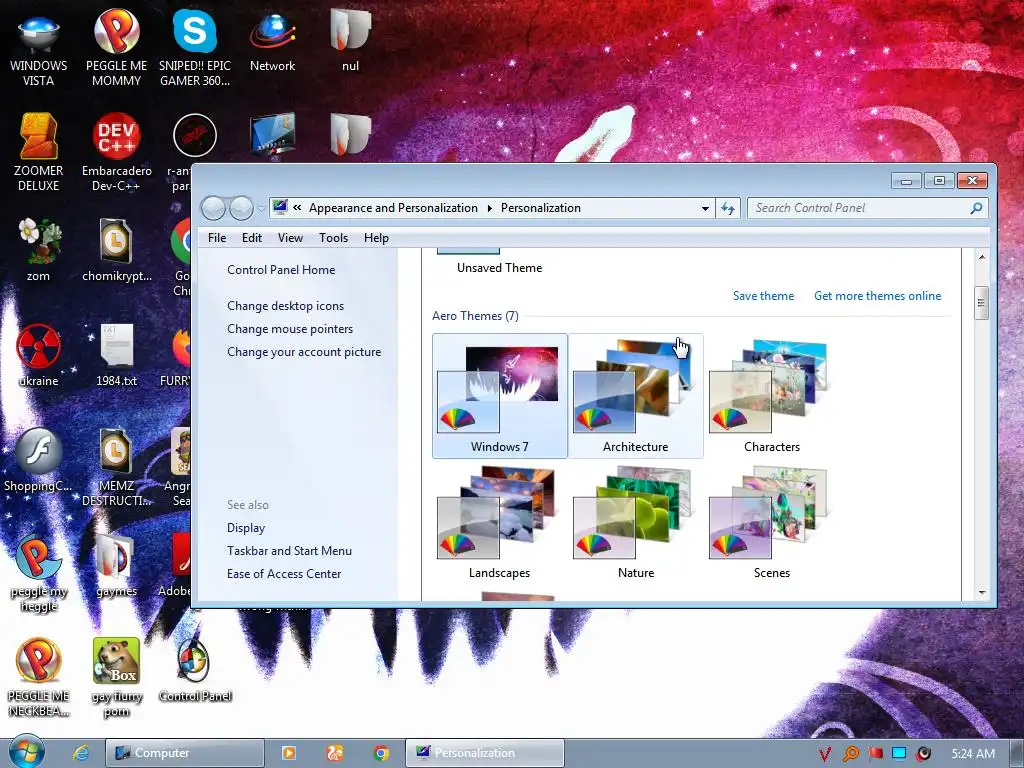Select the PEGGLE ME MOMMY desktop icon

tap(116, 49)
